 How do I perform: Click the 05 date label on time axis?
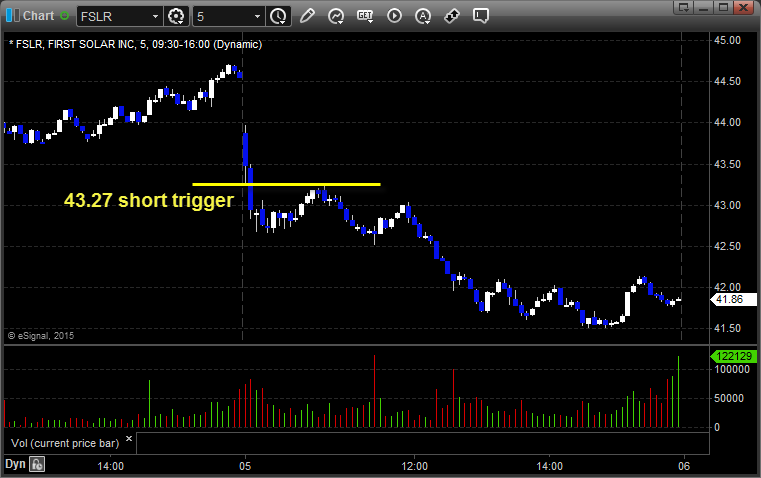[x=245, y=466]
